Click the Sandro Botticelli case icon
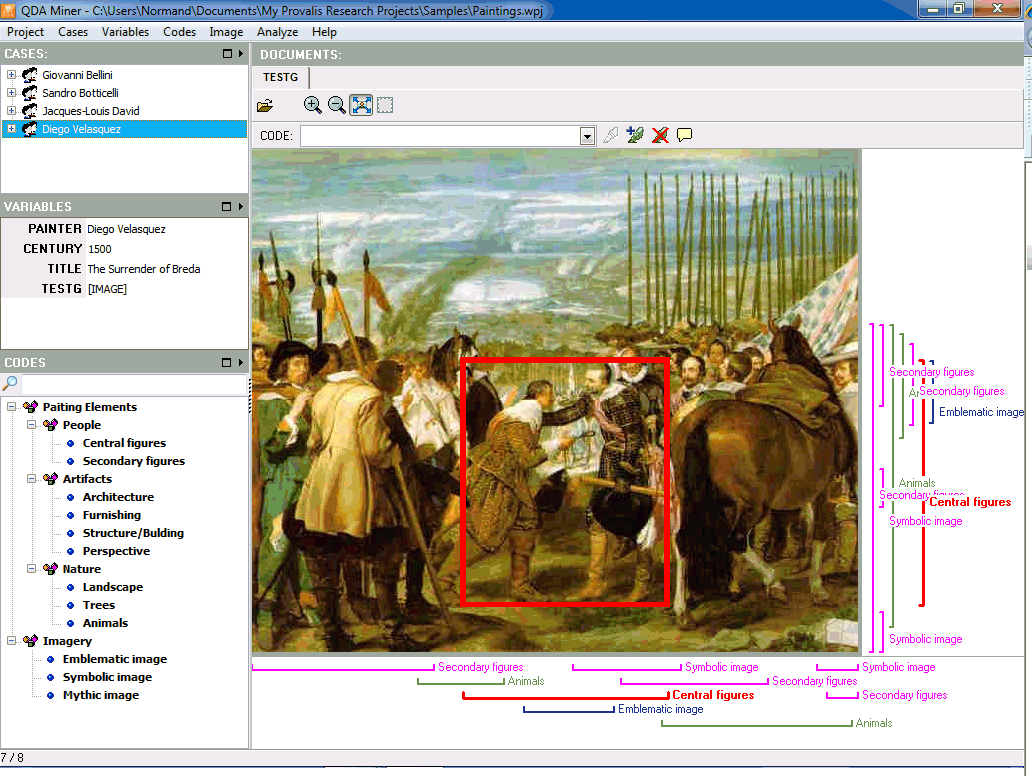This screenshot has width=1032, height=776. pyautogui.click(x=30, y=93)
